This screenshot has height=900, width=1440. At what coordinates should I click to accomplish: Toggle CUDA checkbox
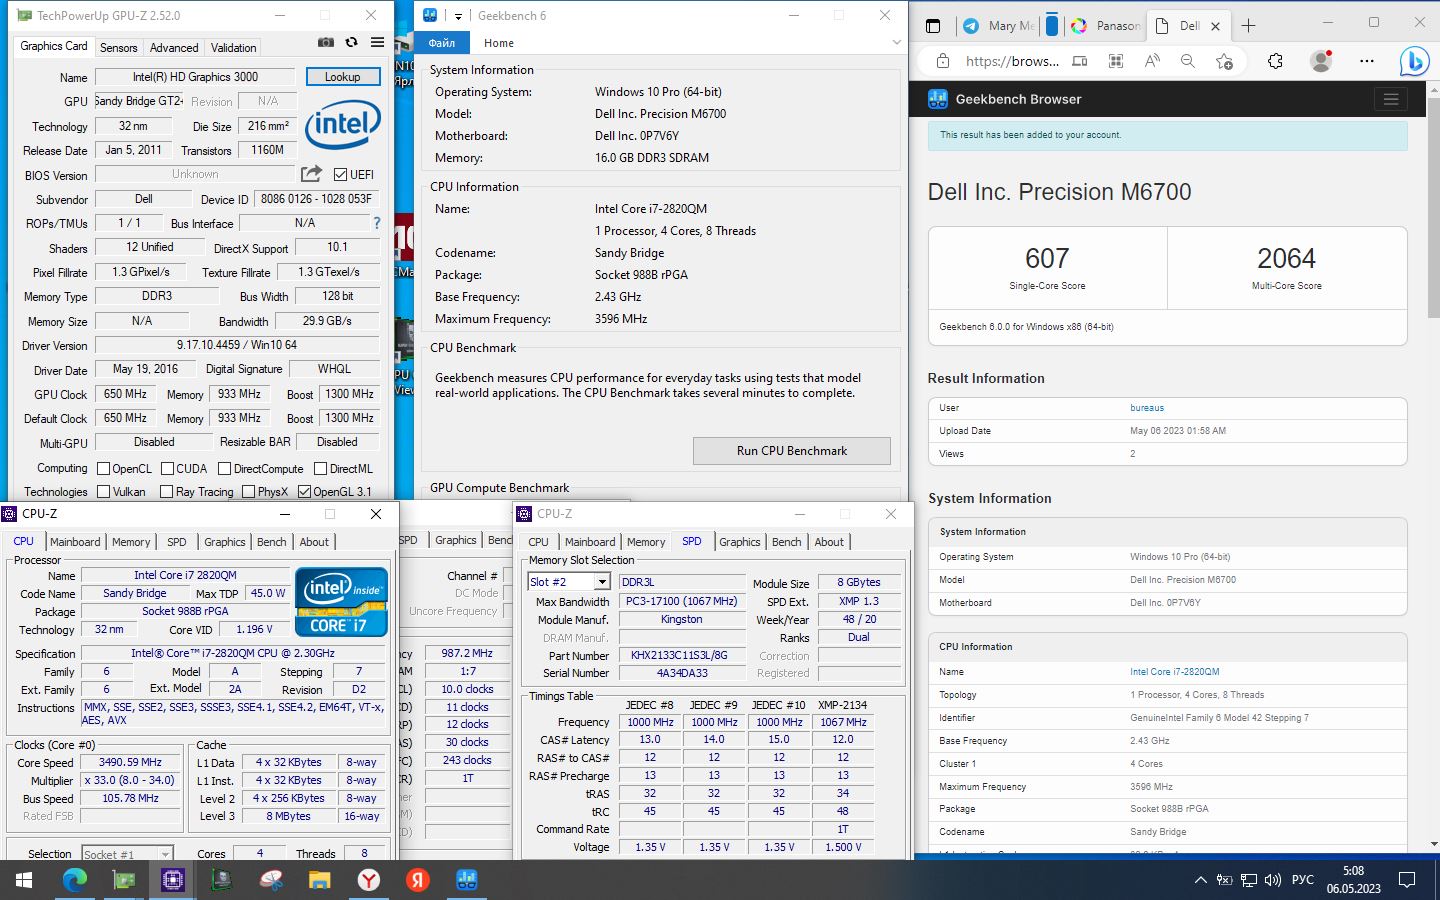(x=167, y=468)
